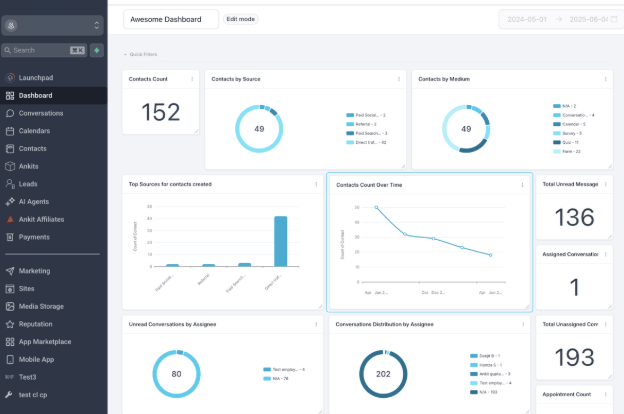Image resolution: width=624 pixels, height=414 pixels.
Task: Select the start date 2024-06-01
Action: [527, 19]
